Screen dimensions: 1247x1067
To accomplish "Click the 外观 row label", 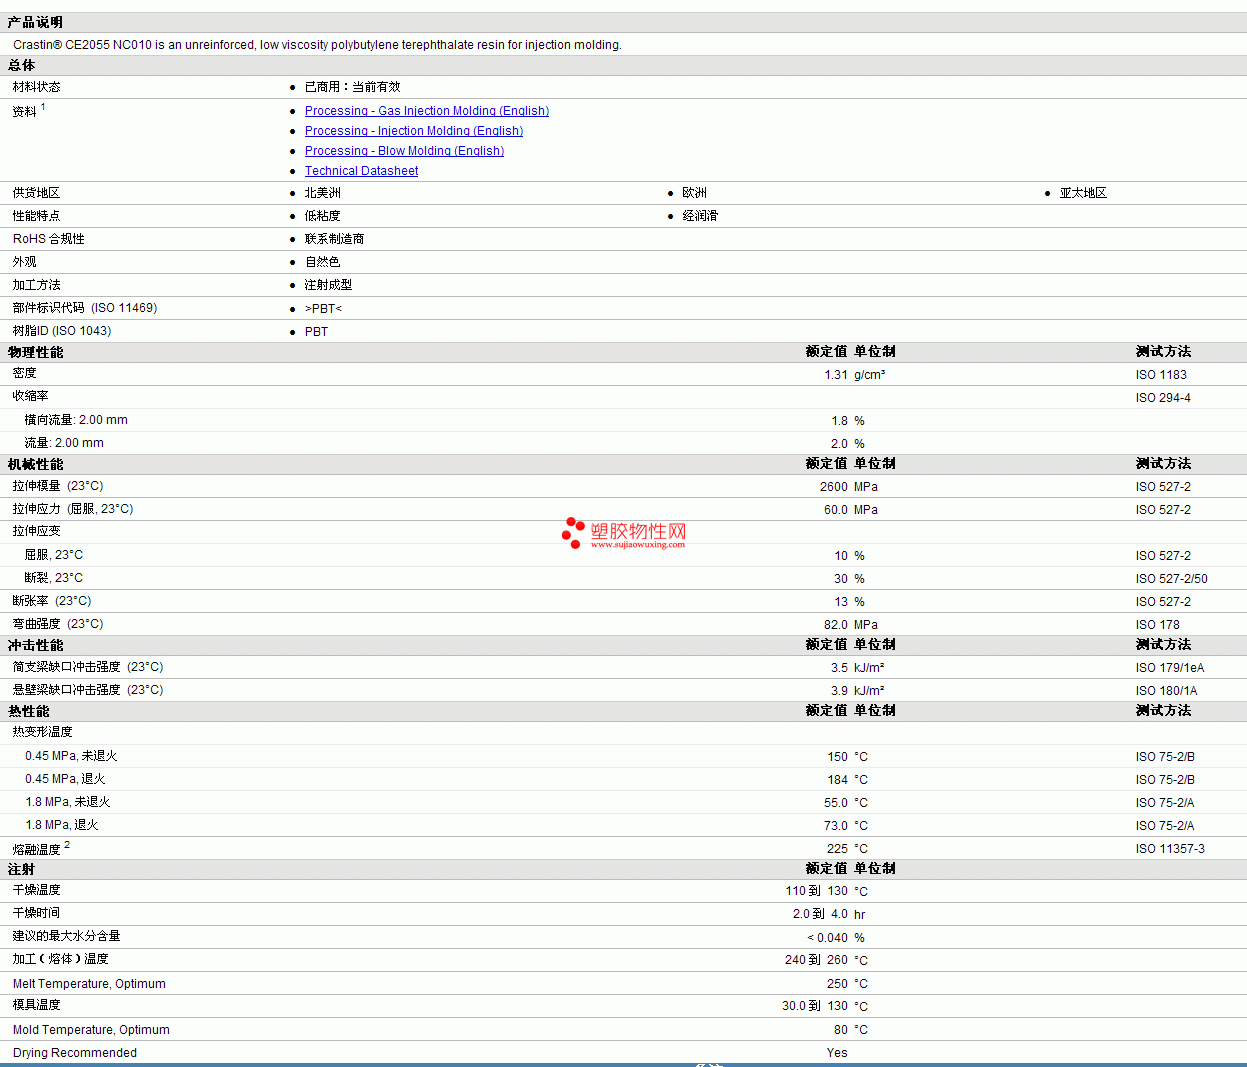I will pyautogui.click(x=24, y=262).
